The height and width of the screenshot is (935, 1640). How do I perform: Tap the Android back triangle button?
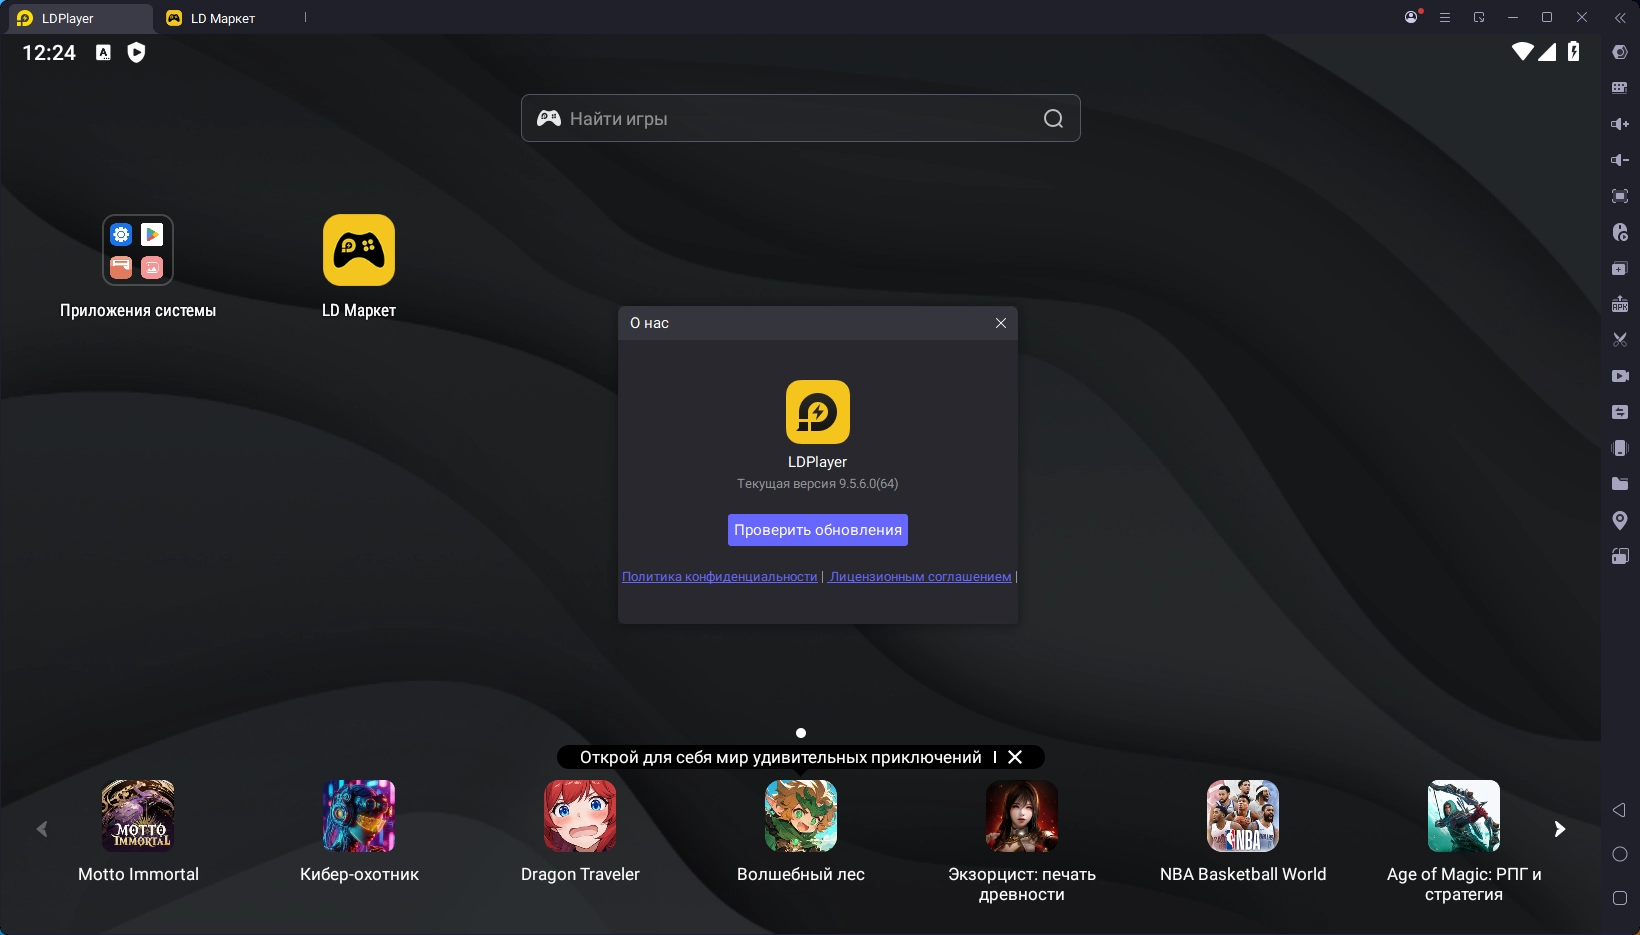tap(1620, 810)
